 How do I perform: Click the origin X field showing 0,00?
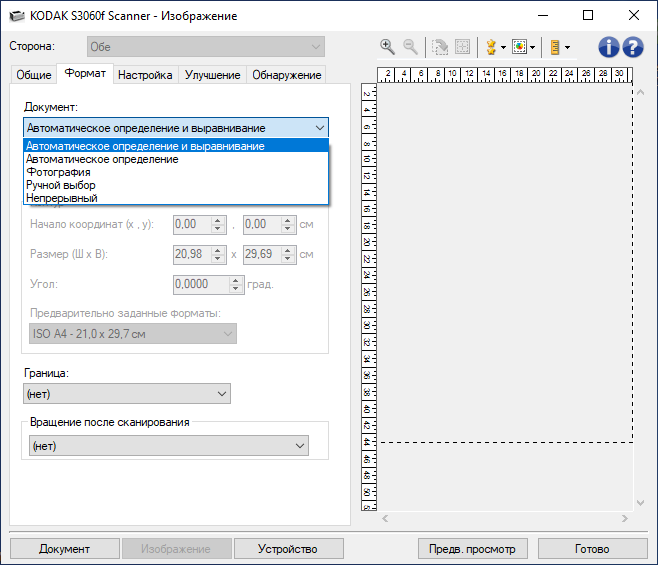click(x=192, y=224)
